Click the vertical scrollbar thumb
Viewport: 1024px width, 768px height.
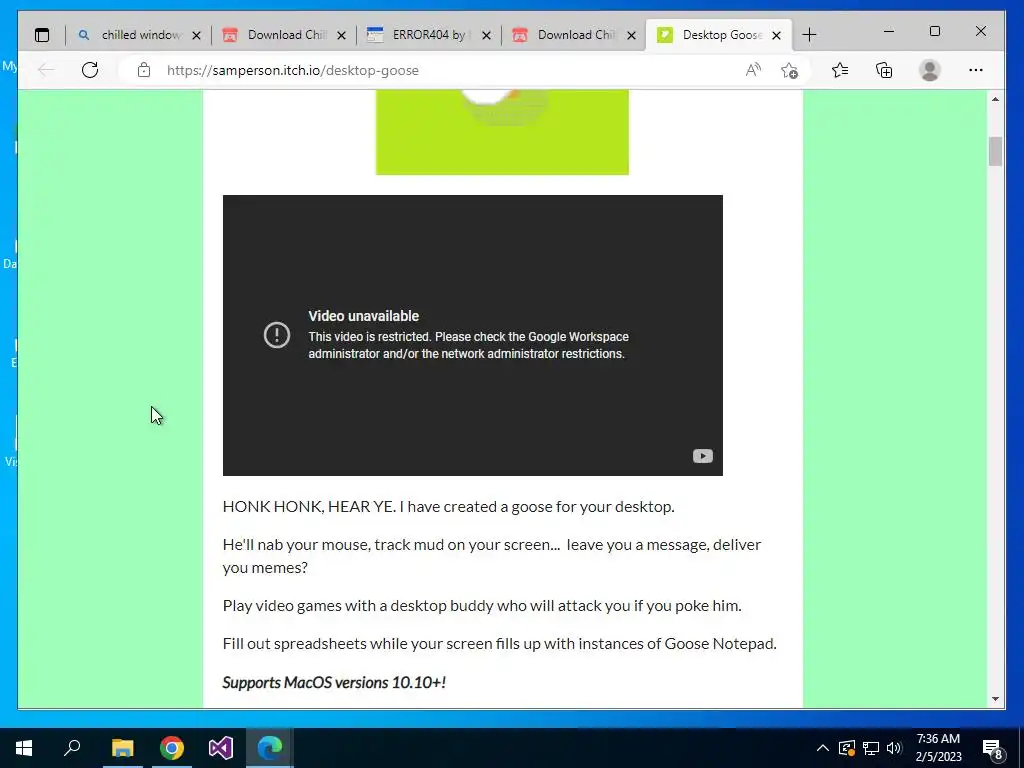995,152
